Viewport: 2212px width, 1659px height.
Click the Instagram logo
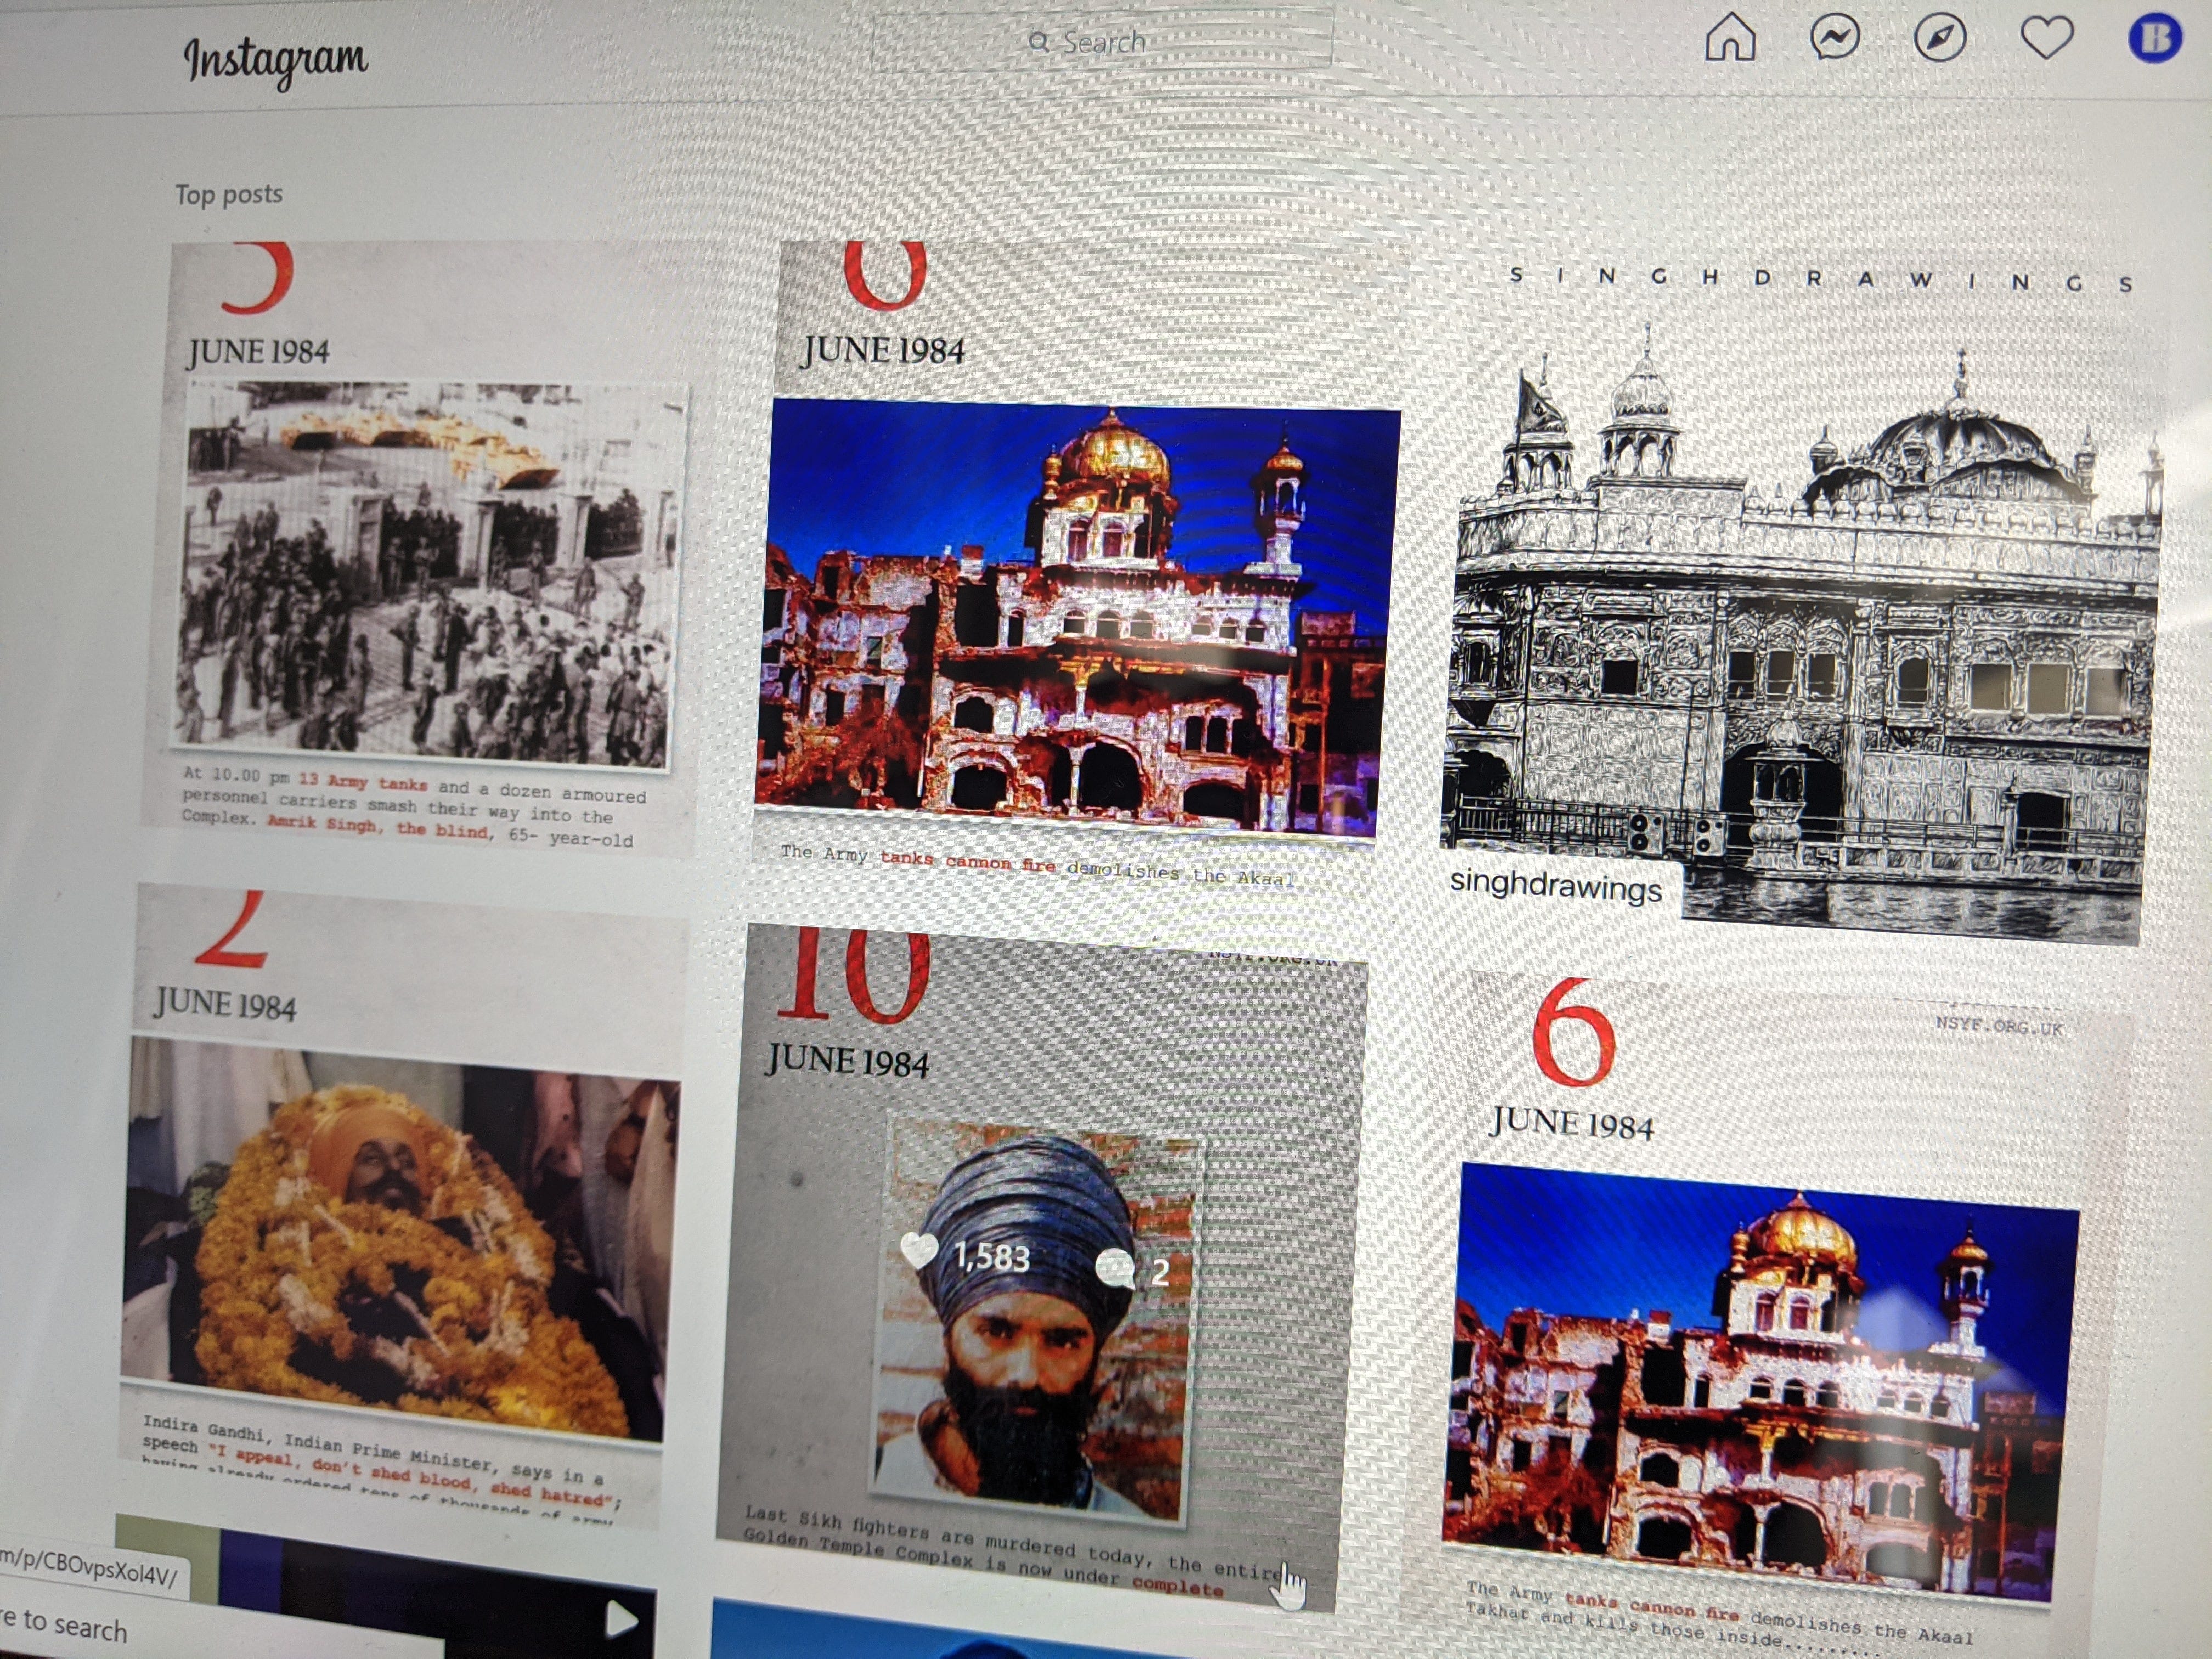[275, 60]
